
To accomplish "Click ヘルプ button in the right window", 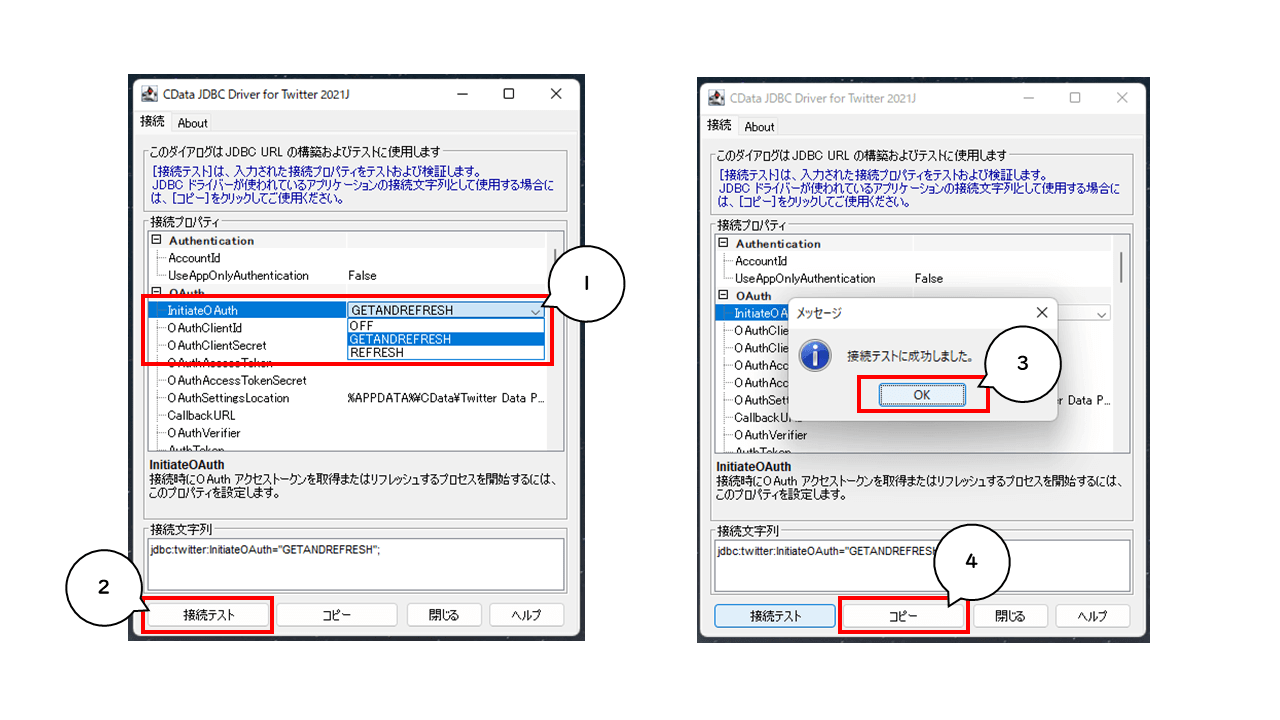I will pos(1093,616).
